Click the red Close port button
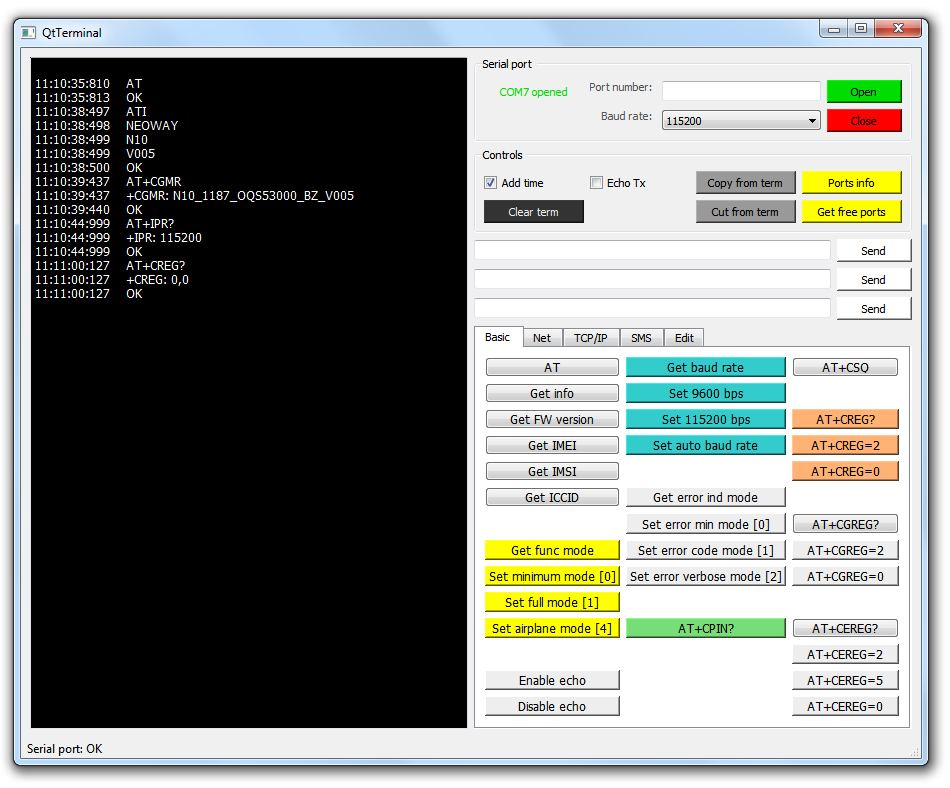Viewport: 950px width, 788px height. coord(864,121)
